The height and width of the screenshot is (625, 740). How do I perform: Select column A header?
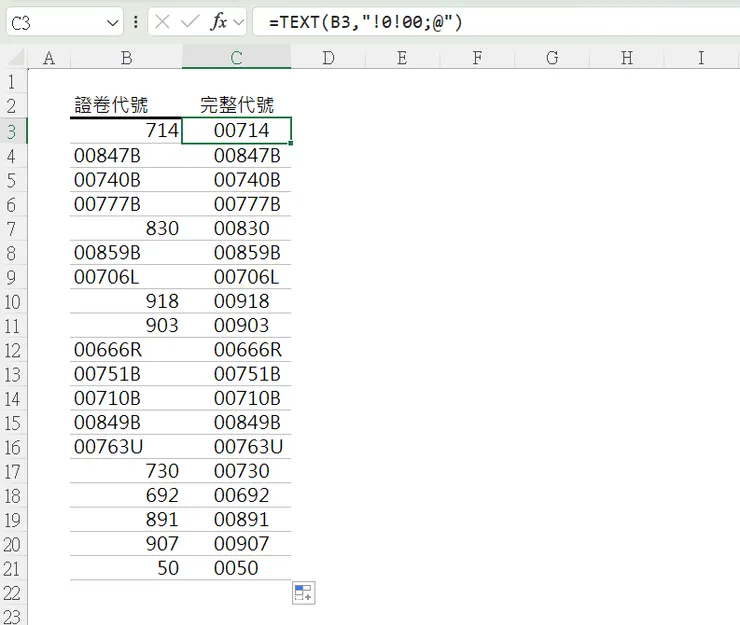49,58
